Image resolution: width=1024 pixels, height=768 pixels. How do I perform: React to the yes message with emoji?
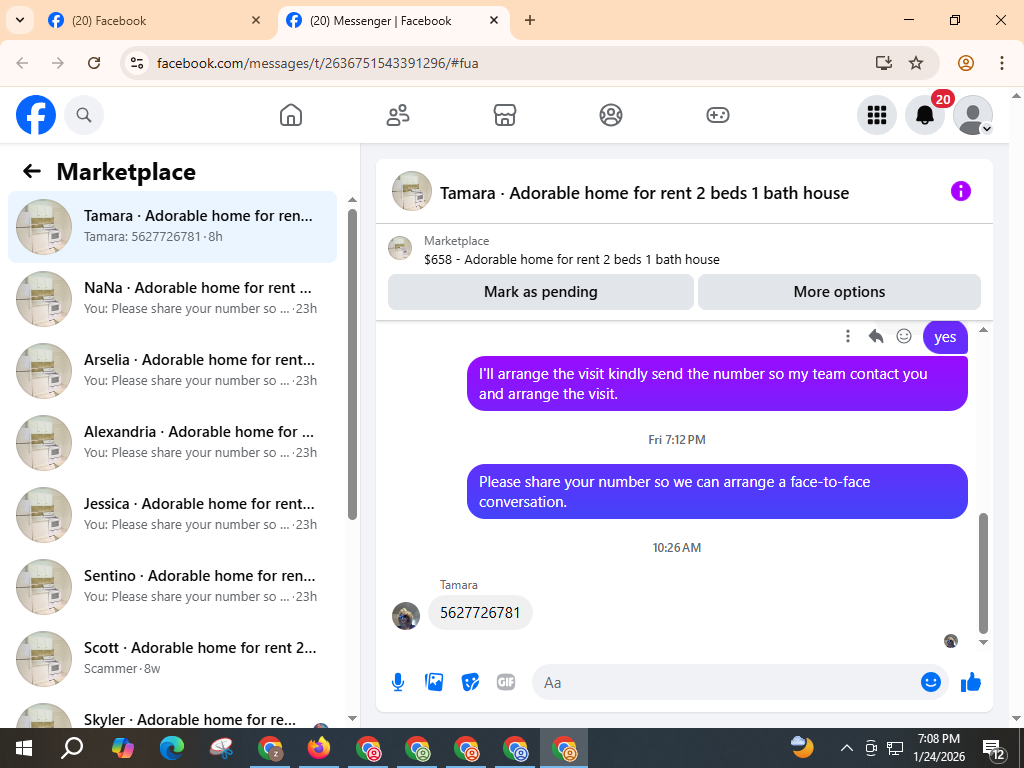click(x=904, y=336)
